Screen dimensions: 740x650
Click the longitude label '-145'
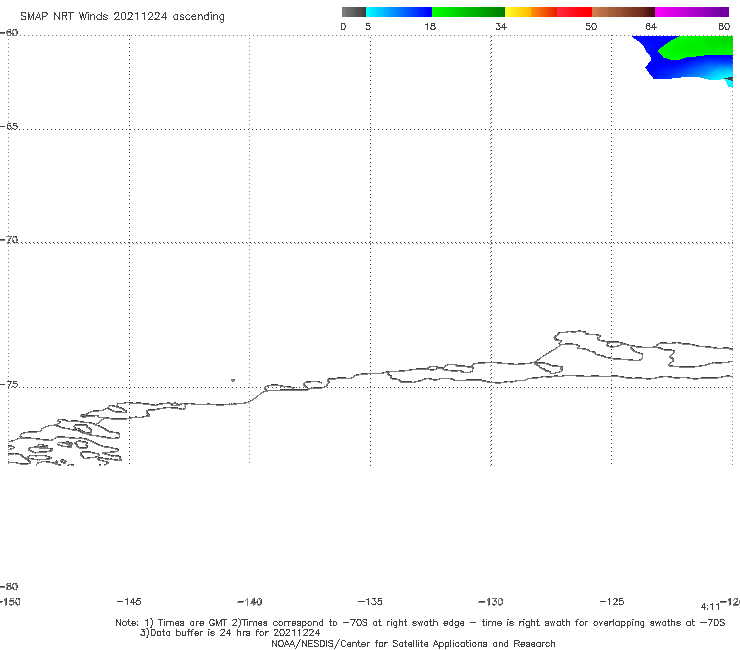pyautogui.click(x=129, y=602)
